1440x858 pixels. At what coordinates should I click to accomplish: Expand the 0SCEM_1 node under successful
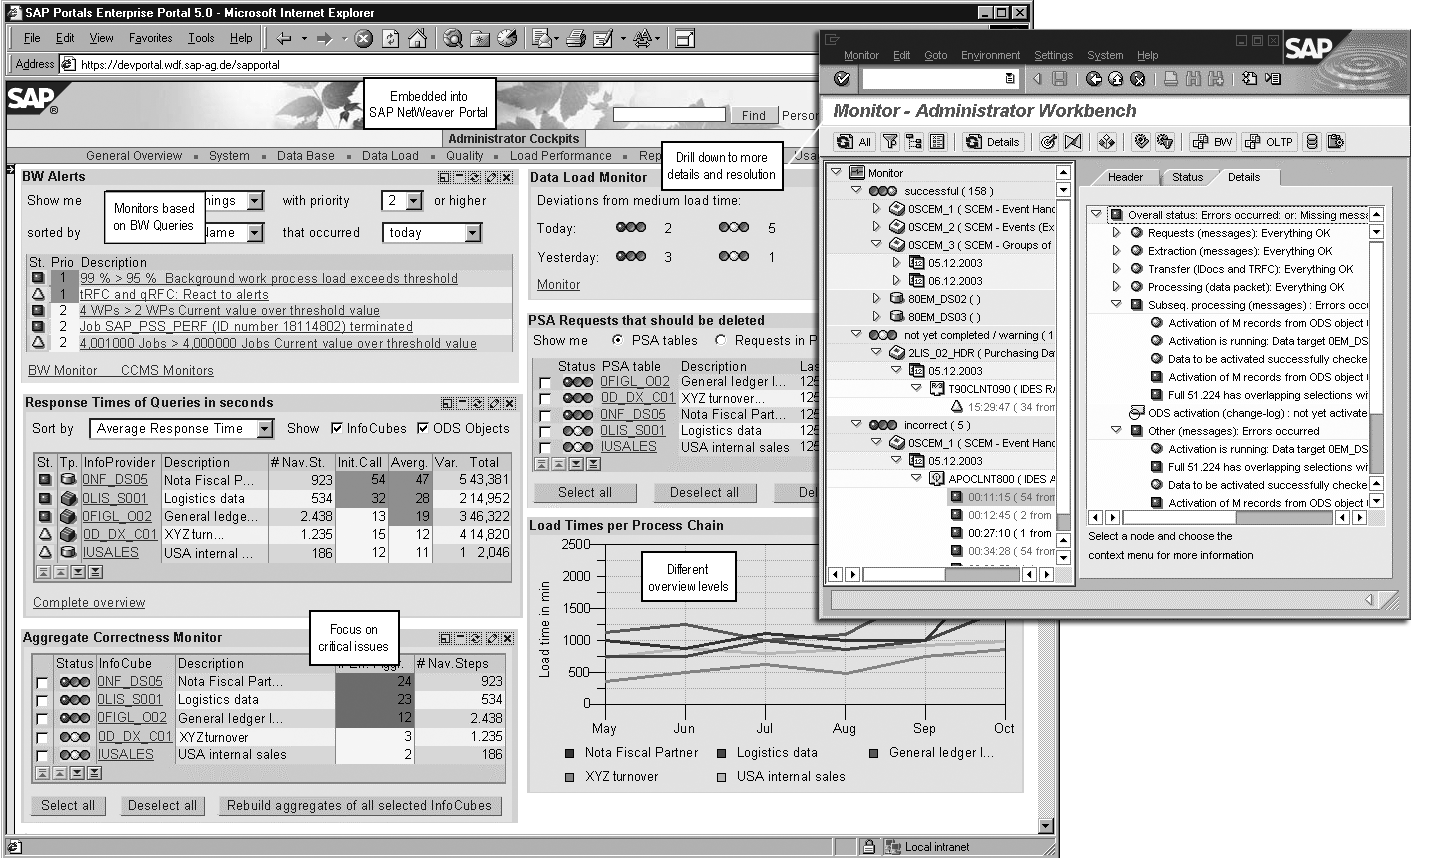876,209
